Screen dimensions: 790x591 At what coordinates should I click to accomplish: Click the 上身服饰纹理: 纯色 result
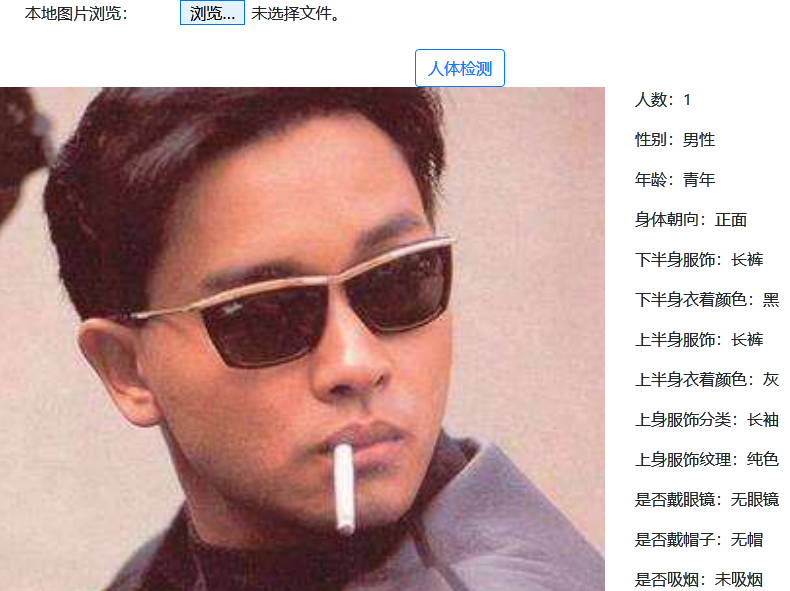click(x=707, y=460)
